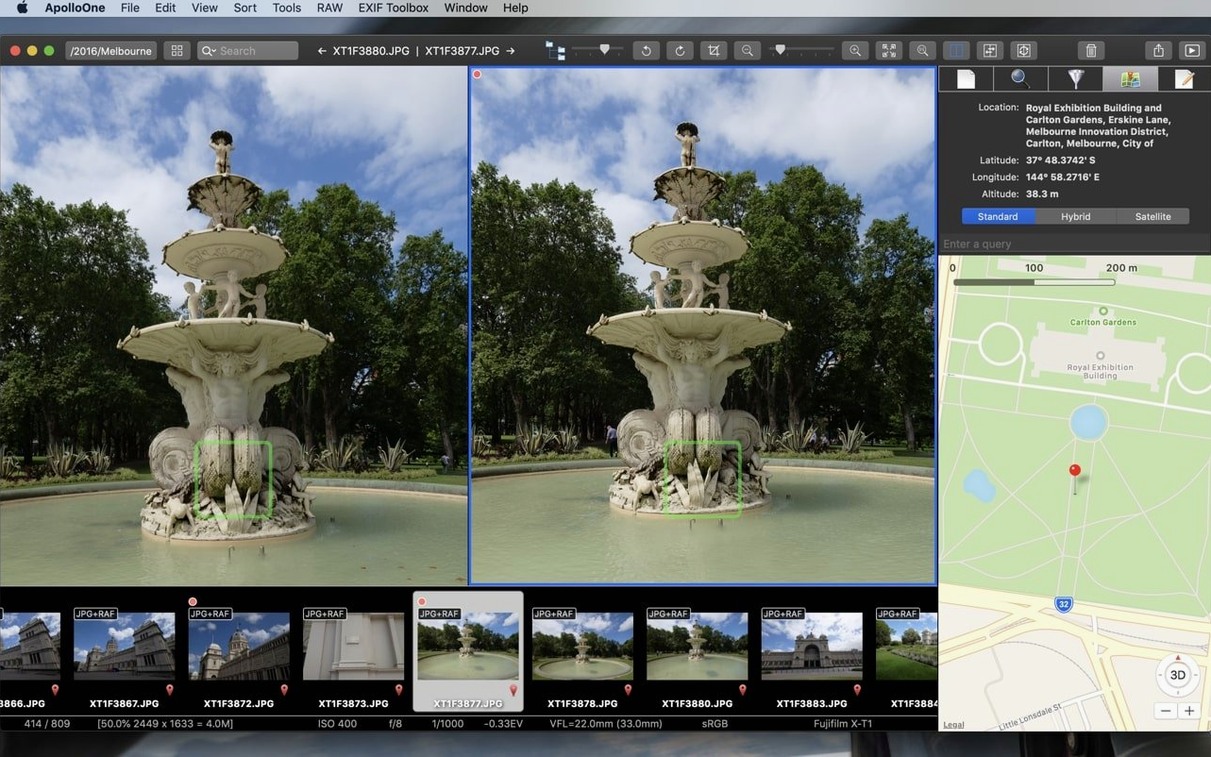Click the map Enter a query field
Viewport: 1211px width, 757px height.
[1074, 244]
